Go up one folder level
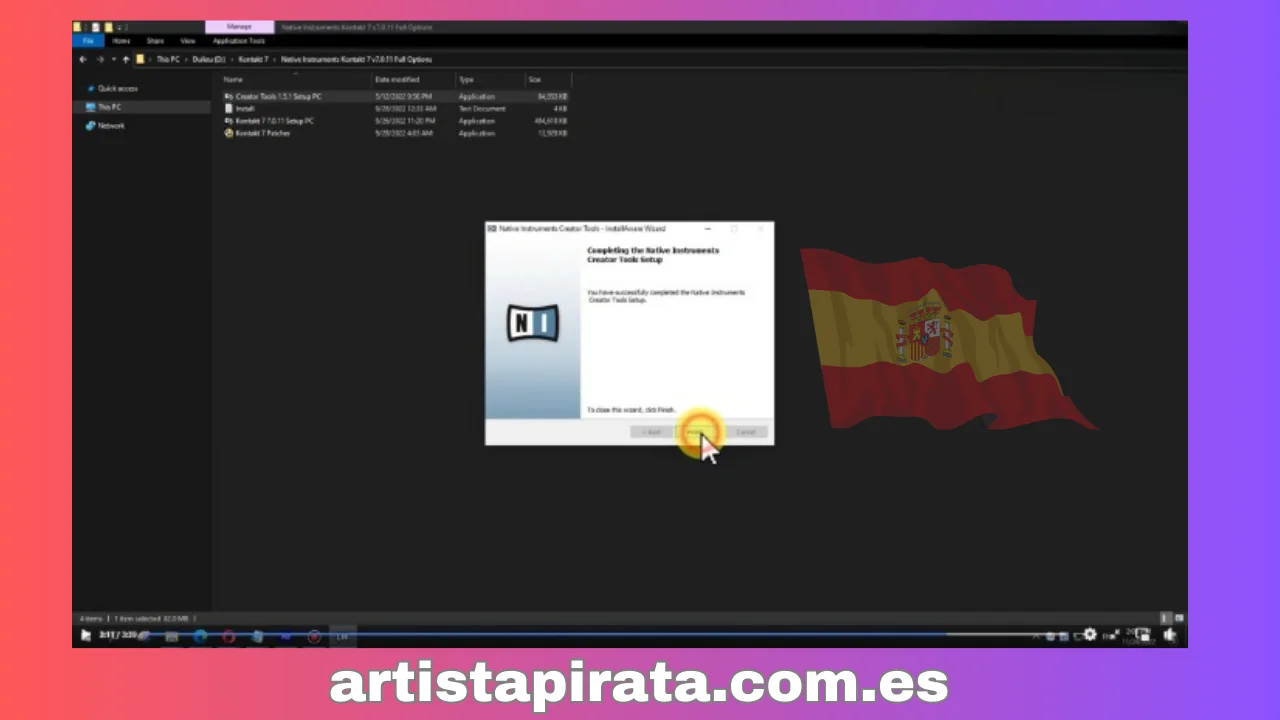 coord(126,59)
